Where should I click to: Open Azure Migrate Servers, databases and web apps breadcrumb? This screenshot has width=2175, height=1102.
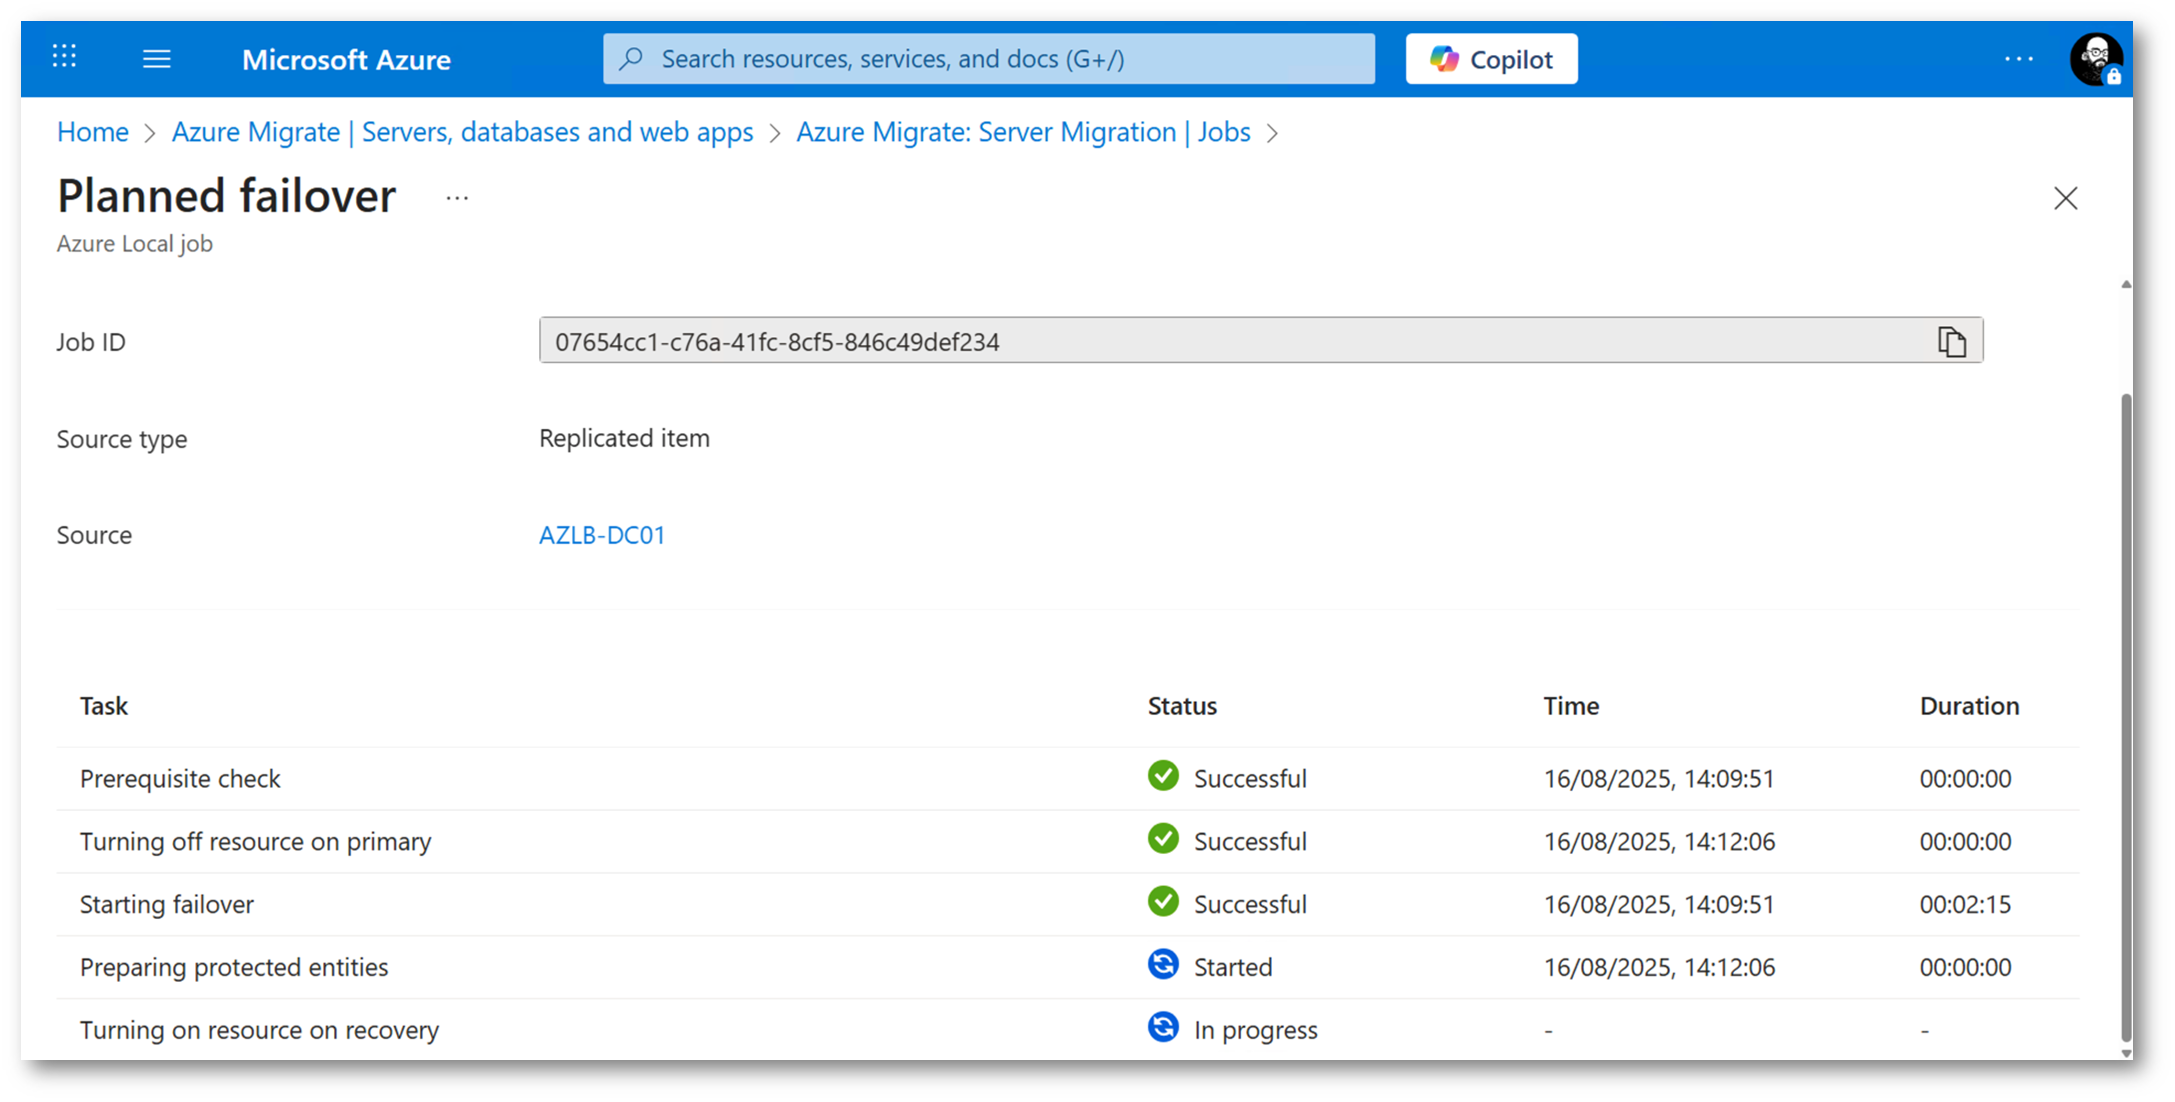point(462,132)
